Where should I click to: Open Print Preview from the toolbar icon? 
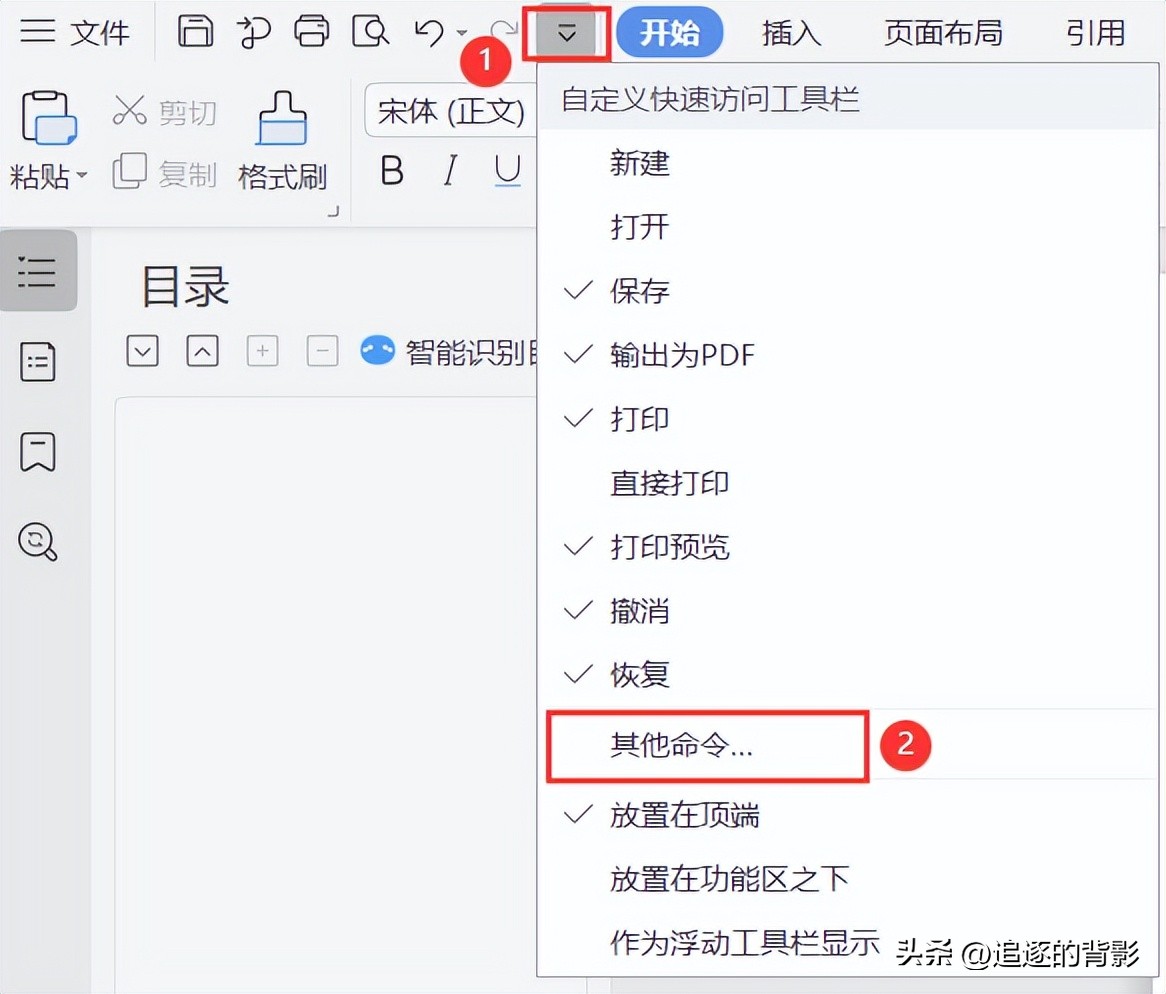pos(370,32)
